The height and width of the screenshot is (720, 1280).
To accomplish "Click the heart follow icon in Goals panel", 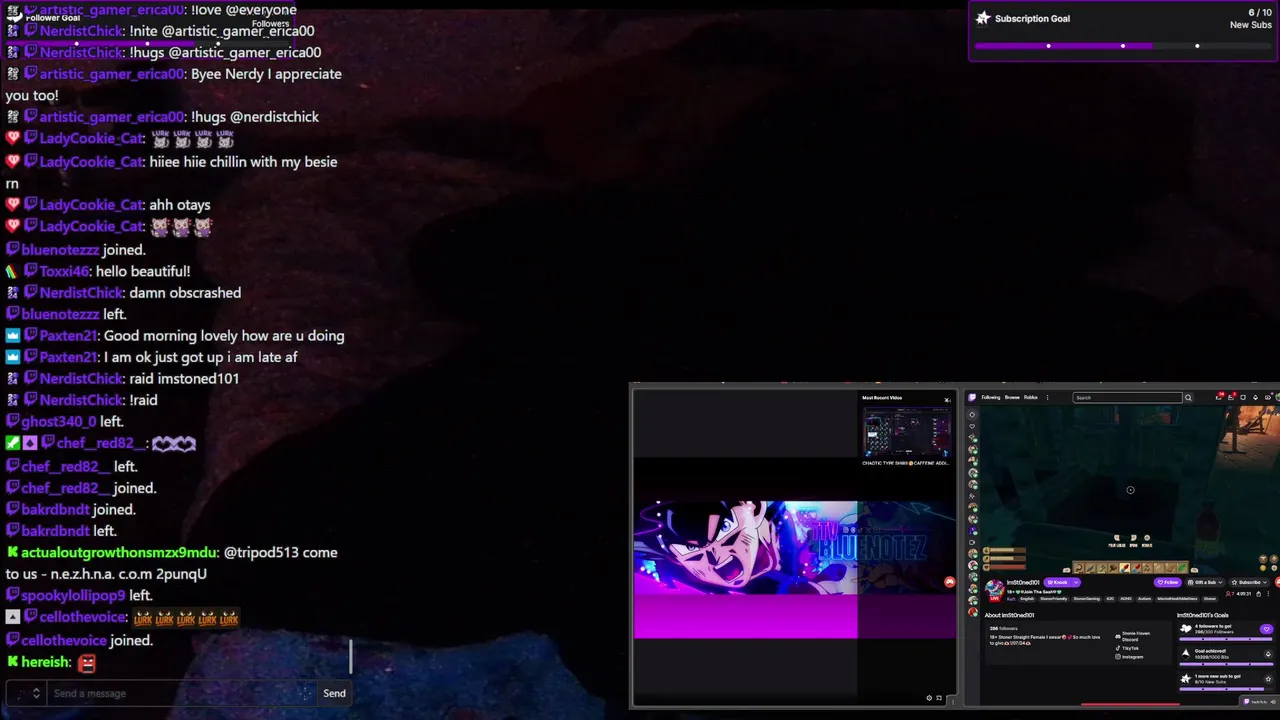I will tap(1266, 629).
